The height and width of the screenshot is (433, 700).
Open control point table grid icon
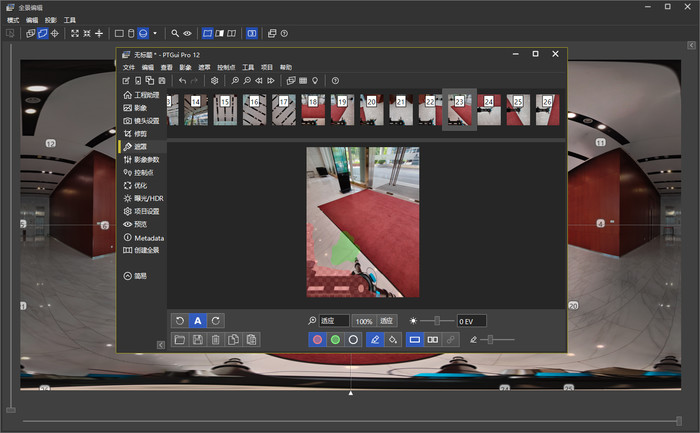(x=303, y=81)
